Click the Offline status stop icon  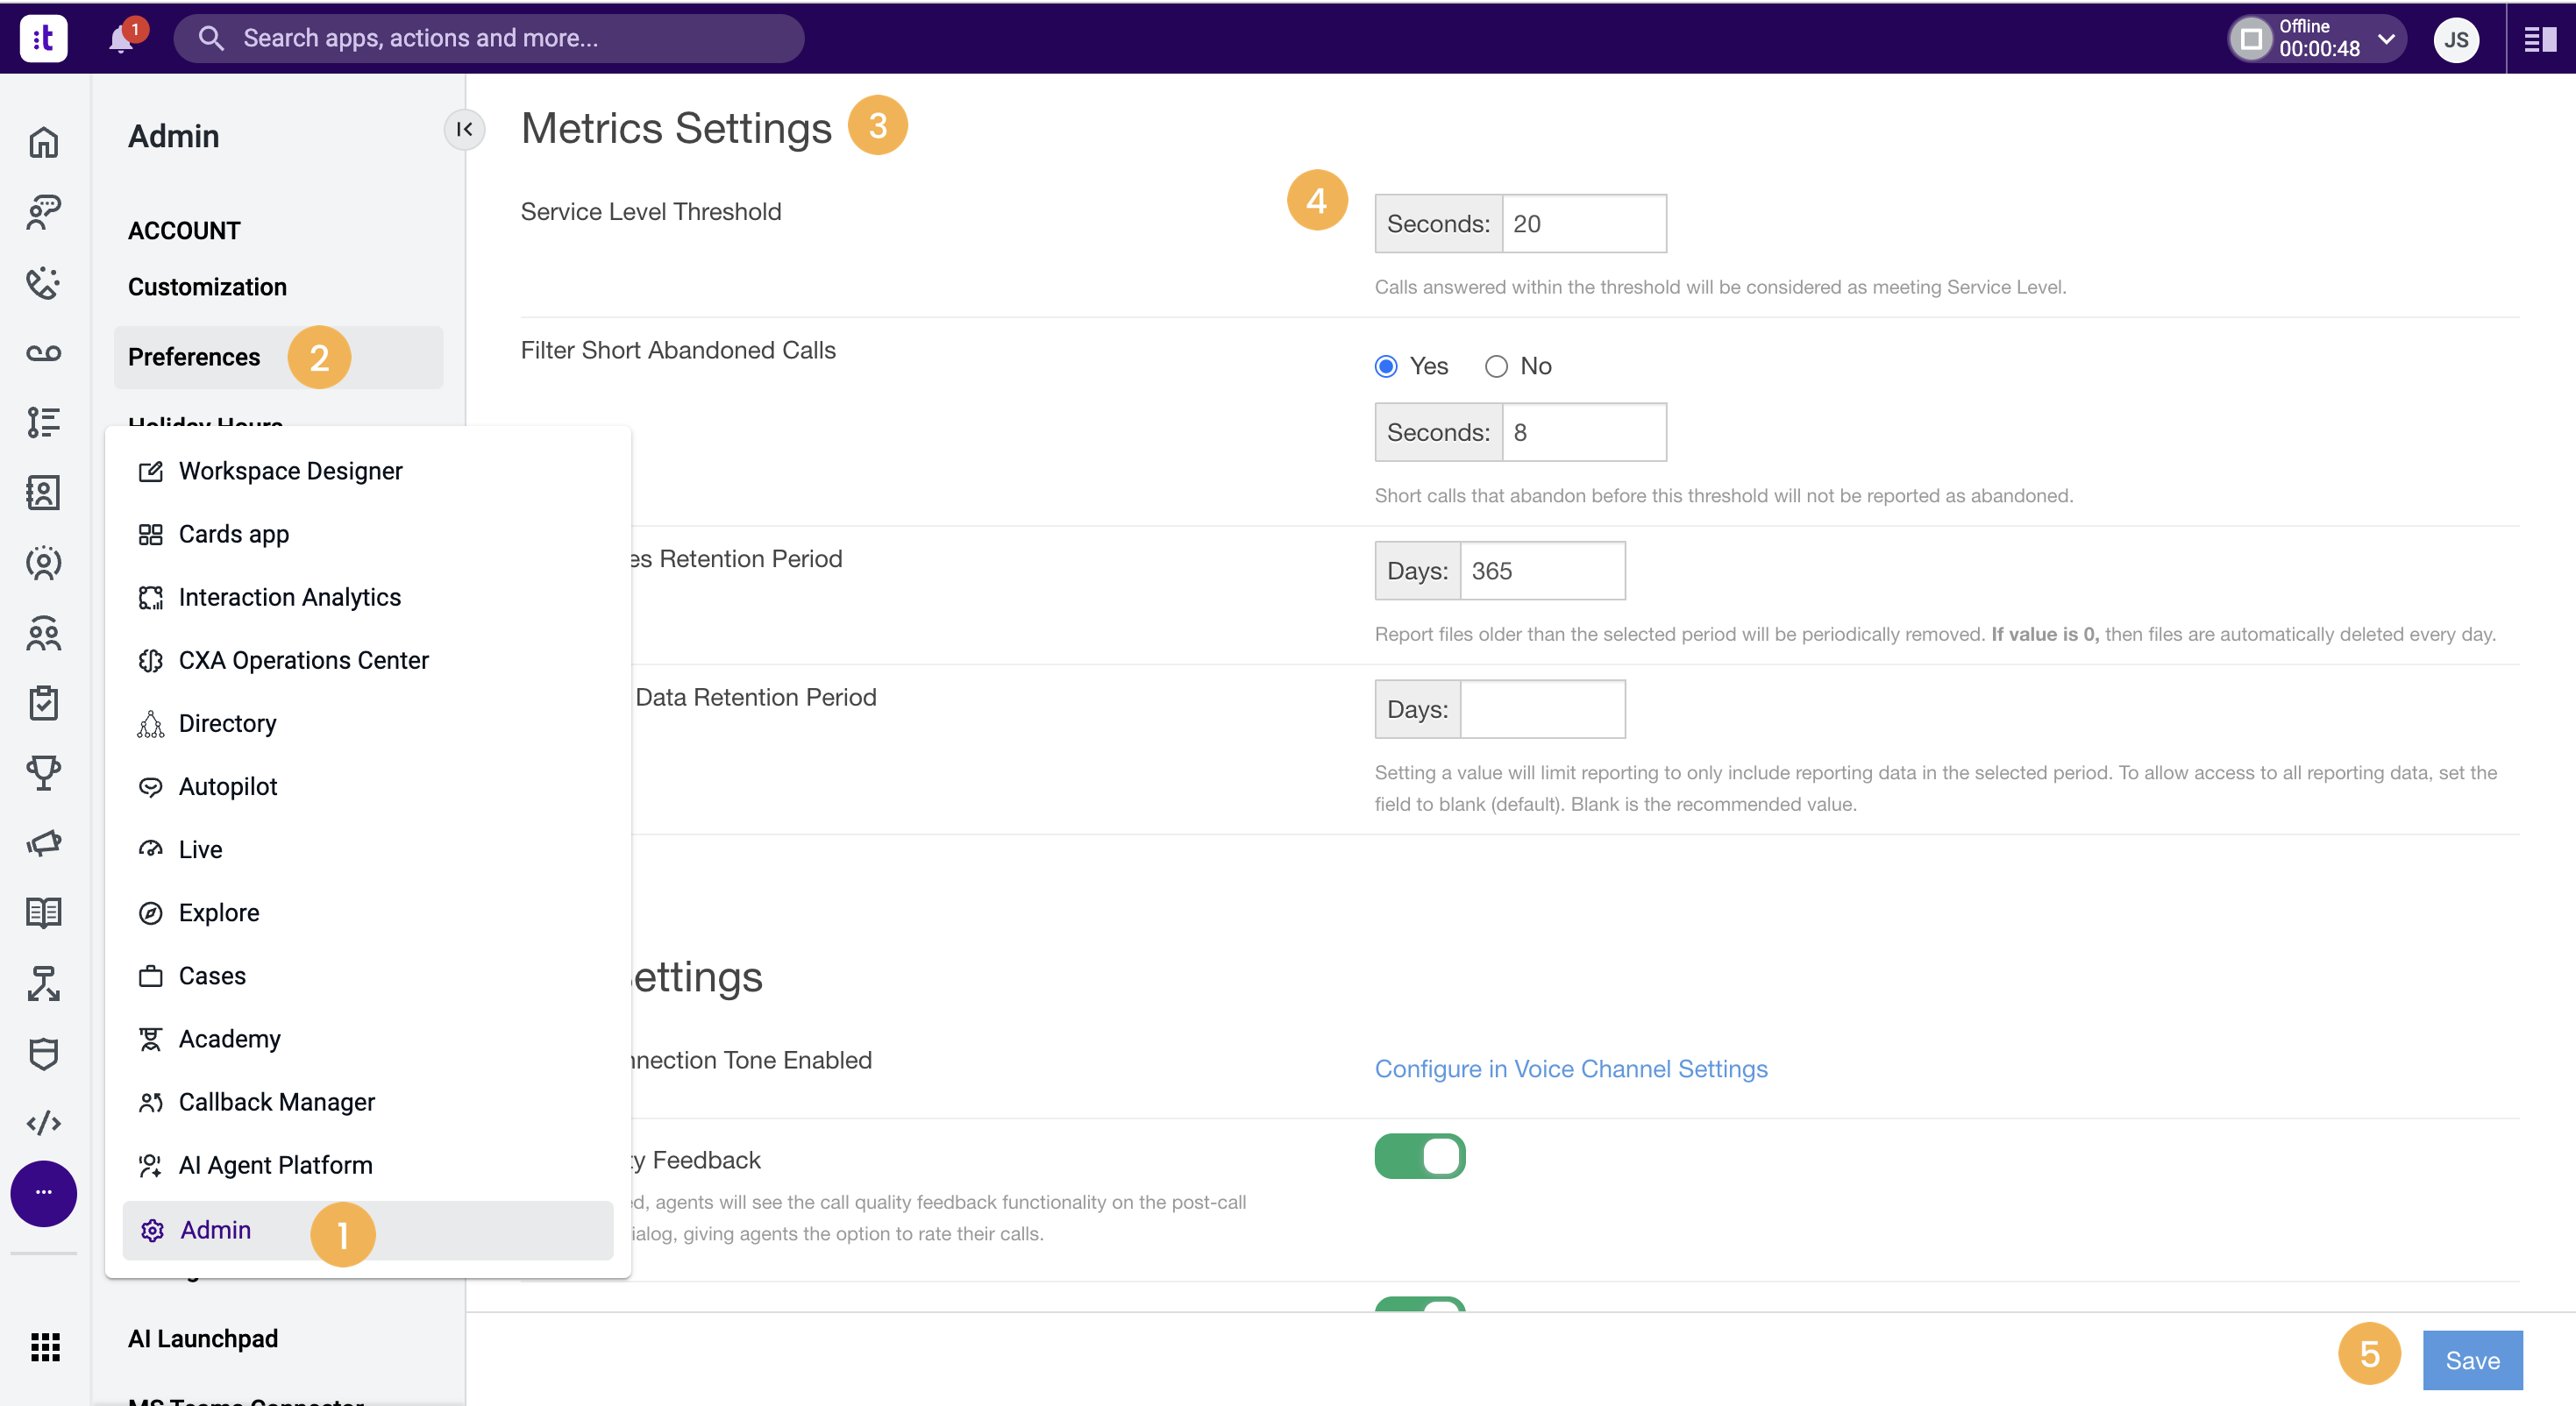[2251, 39]
